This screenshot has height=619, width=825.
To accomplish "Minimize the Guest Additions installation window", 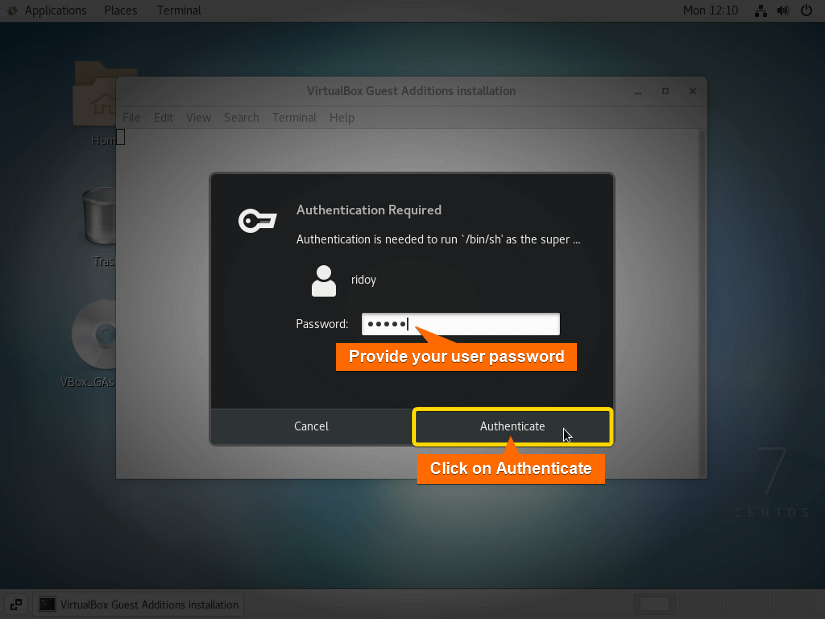I will (x=638, y=92).
